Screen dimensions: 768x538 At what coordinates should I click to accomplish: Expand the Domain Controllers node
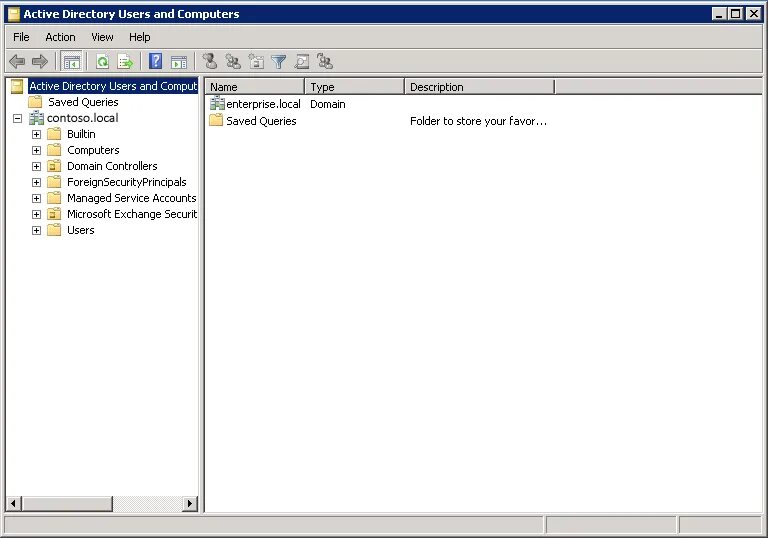36,167
